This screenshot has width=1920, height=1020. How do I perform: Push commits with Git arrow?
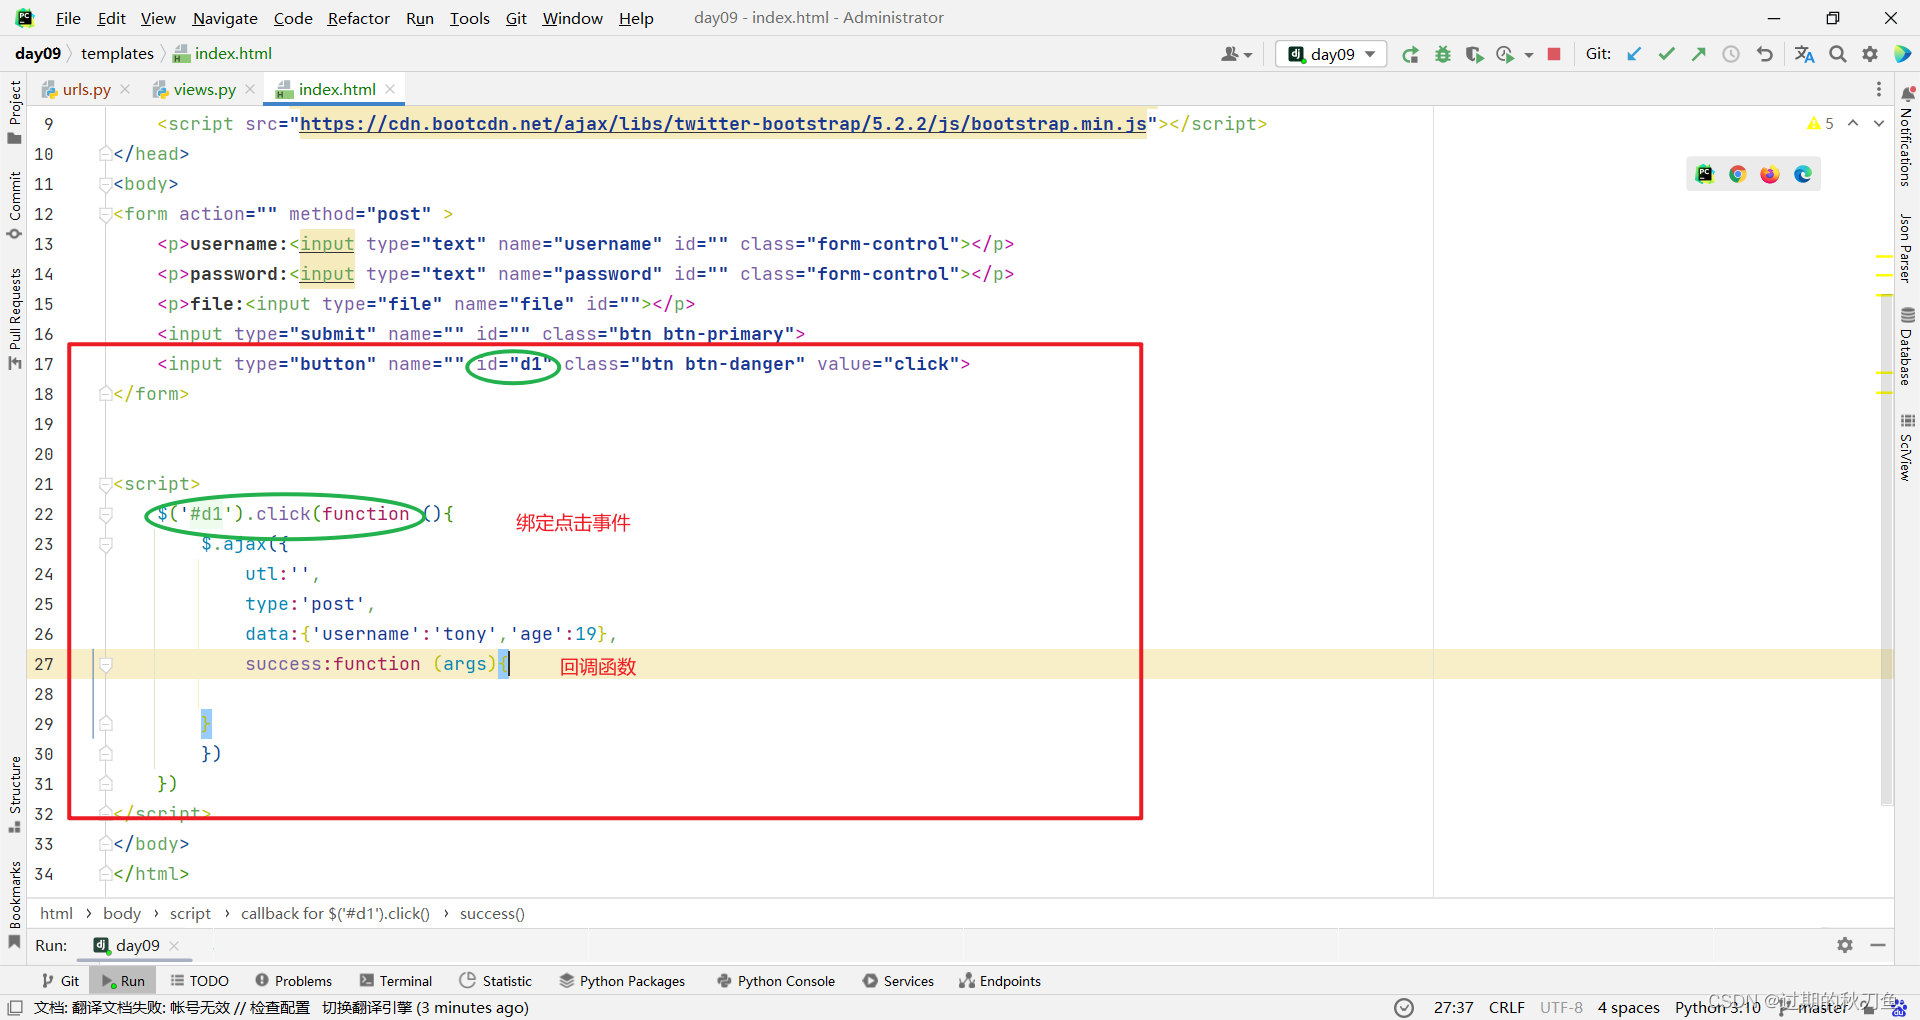coord(1698,54)
